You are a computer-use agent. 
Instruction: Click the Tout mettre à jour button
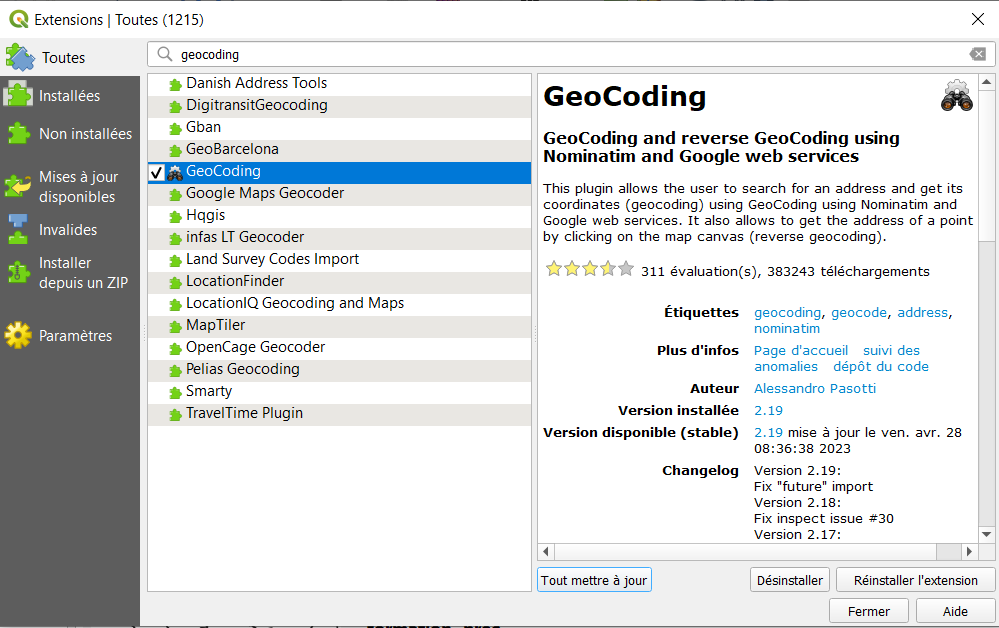tap(594, 580)
